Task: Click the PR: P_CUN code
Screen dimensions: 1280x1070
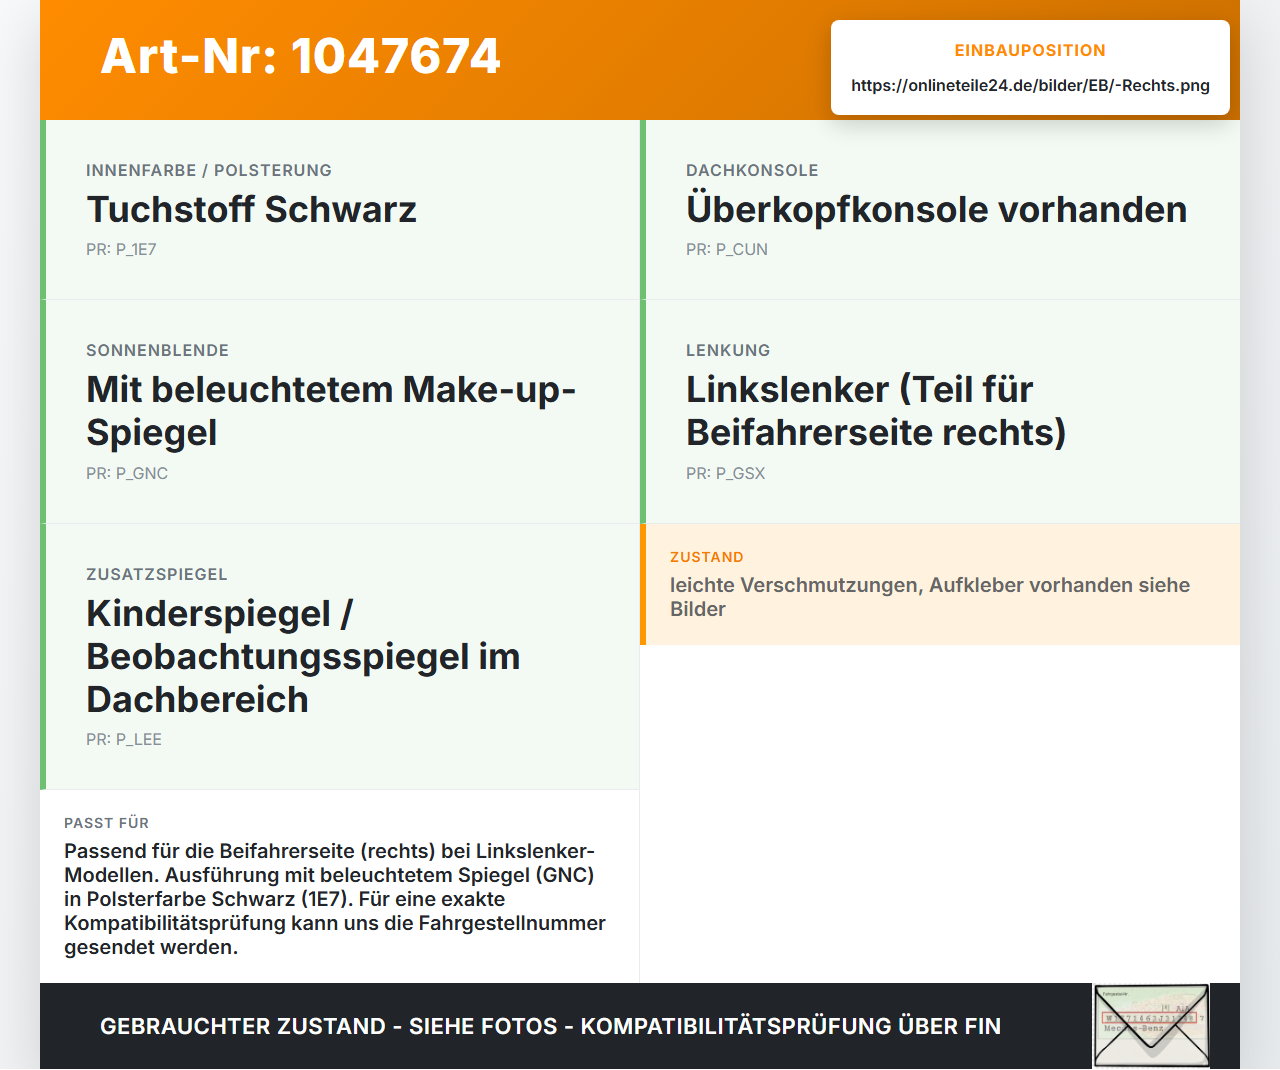Action: coord(727,250)
